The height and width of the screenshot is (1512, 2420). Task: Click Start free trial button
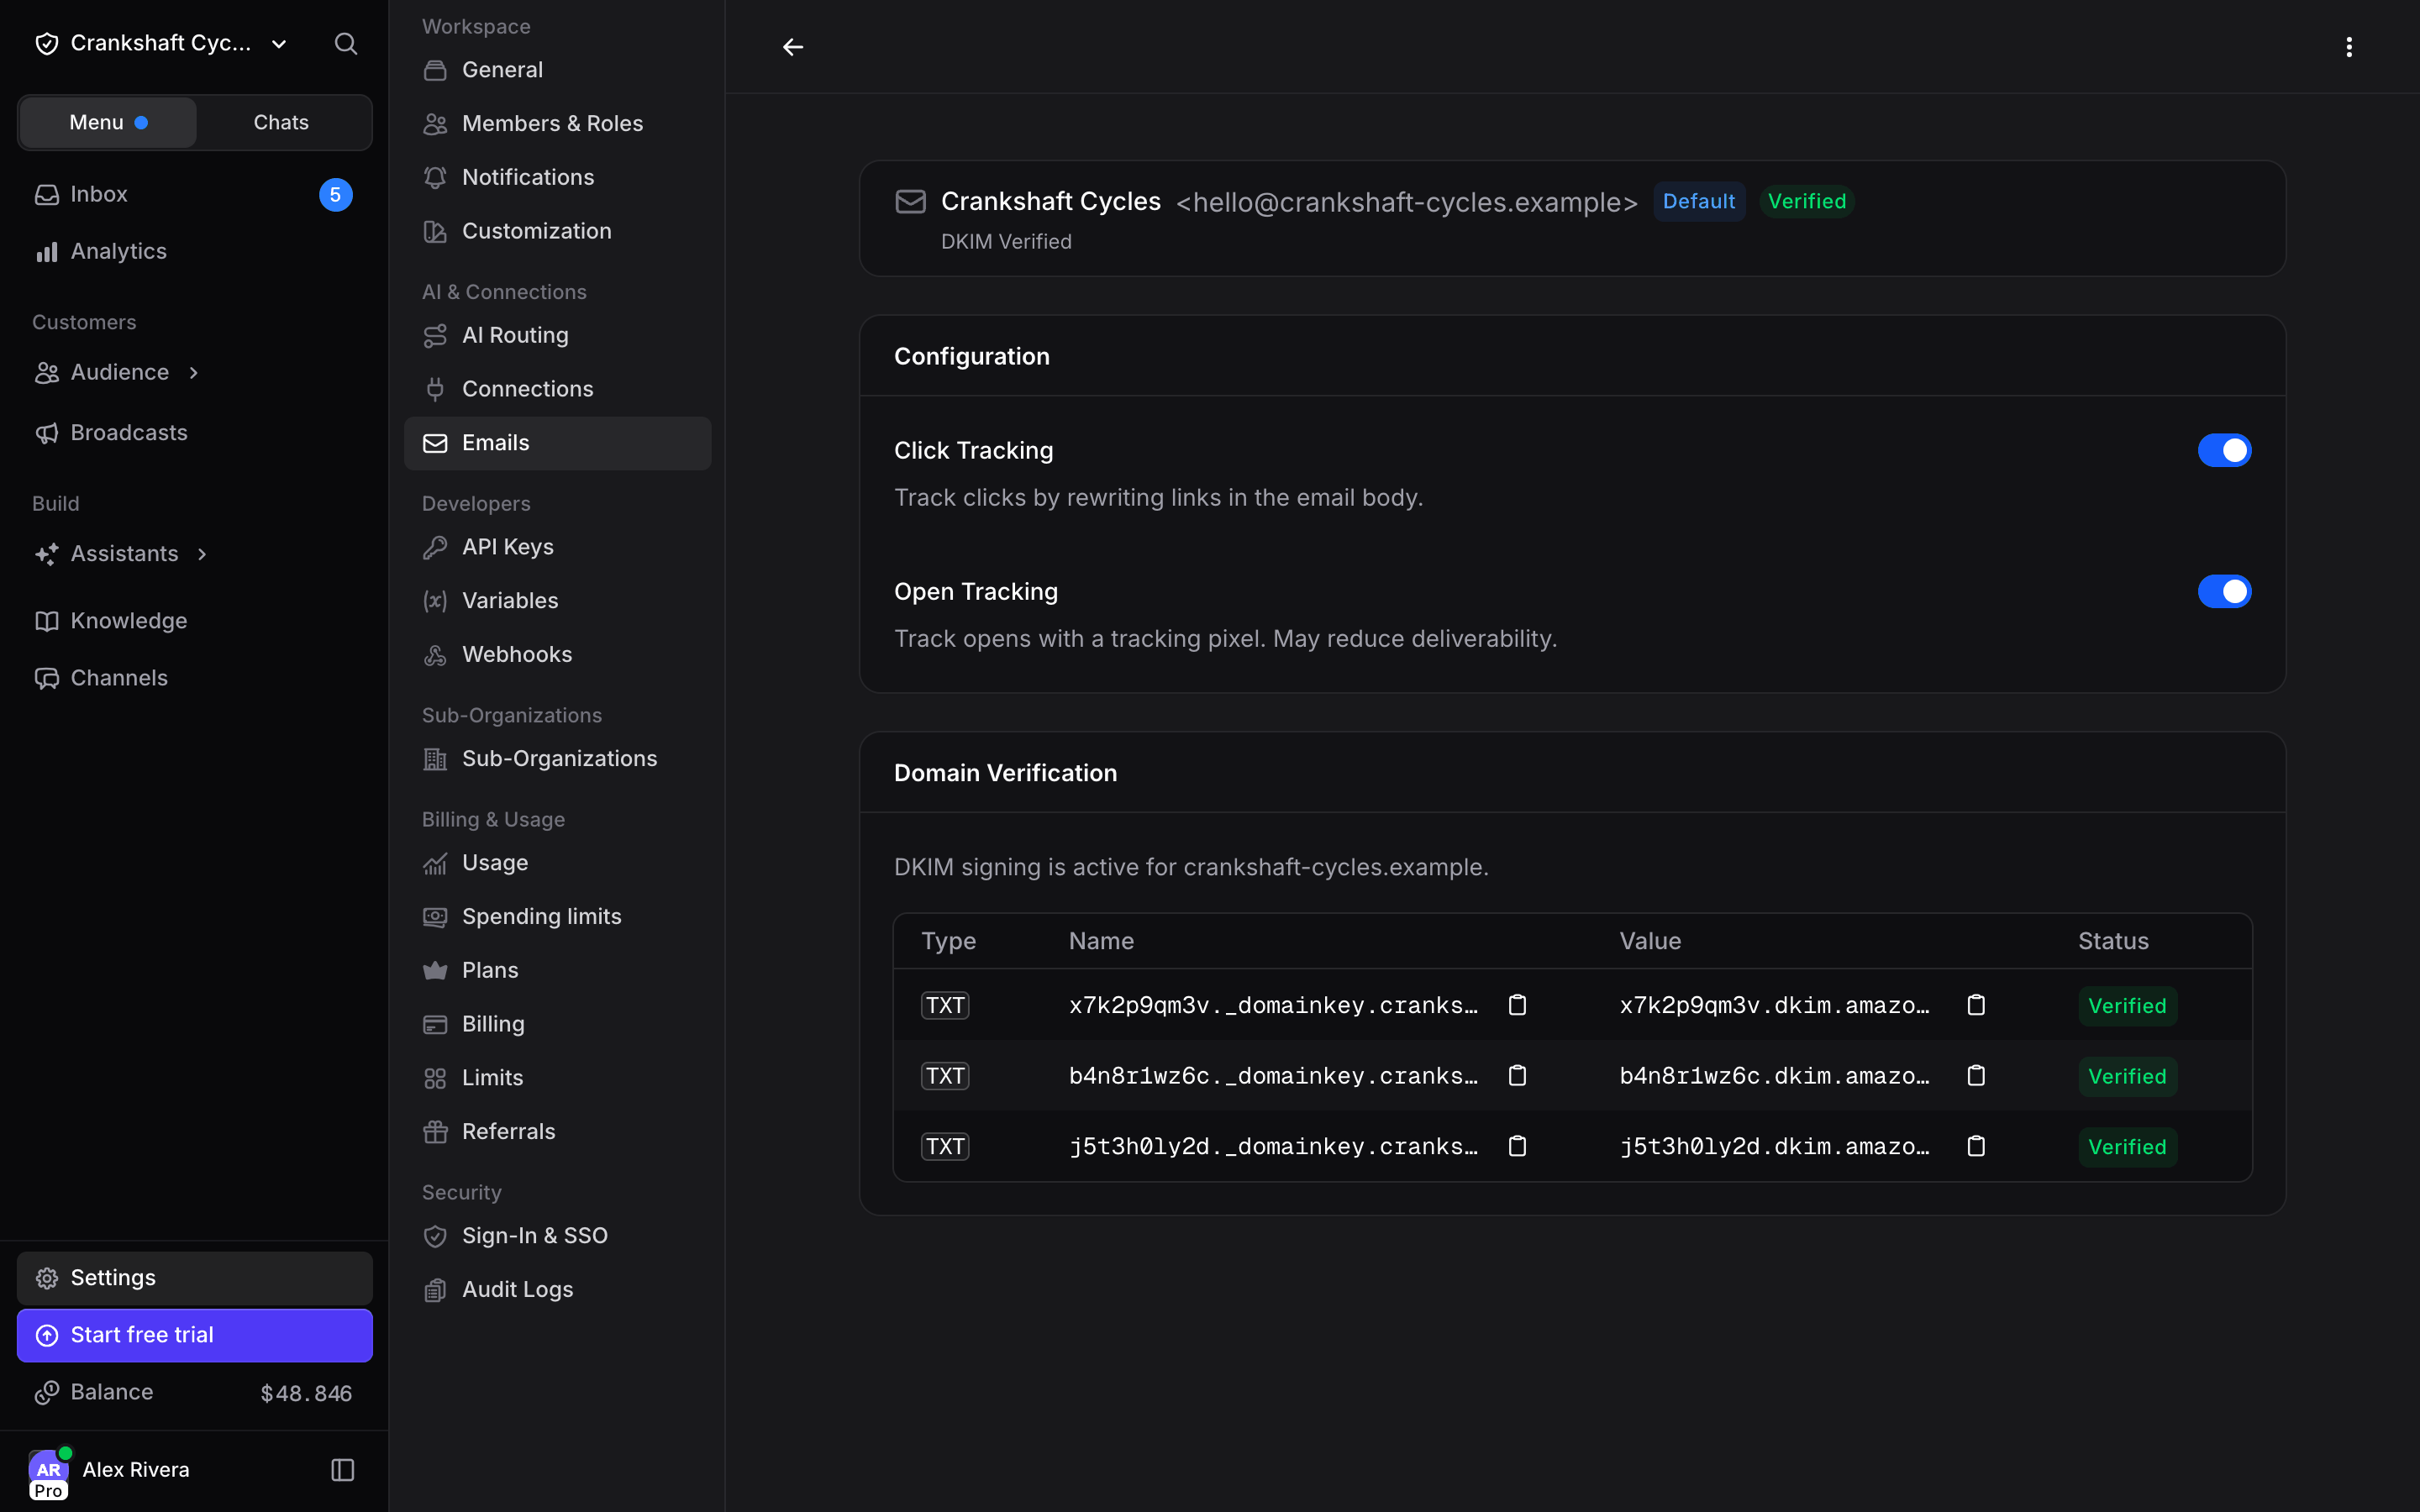(195, 1335)
